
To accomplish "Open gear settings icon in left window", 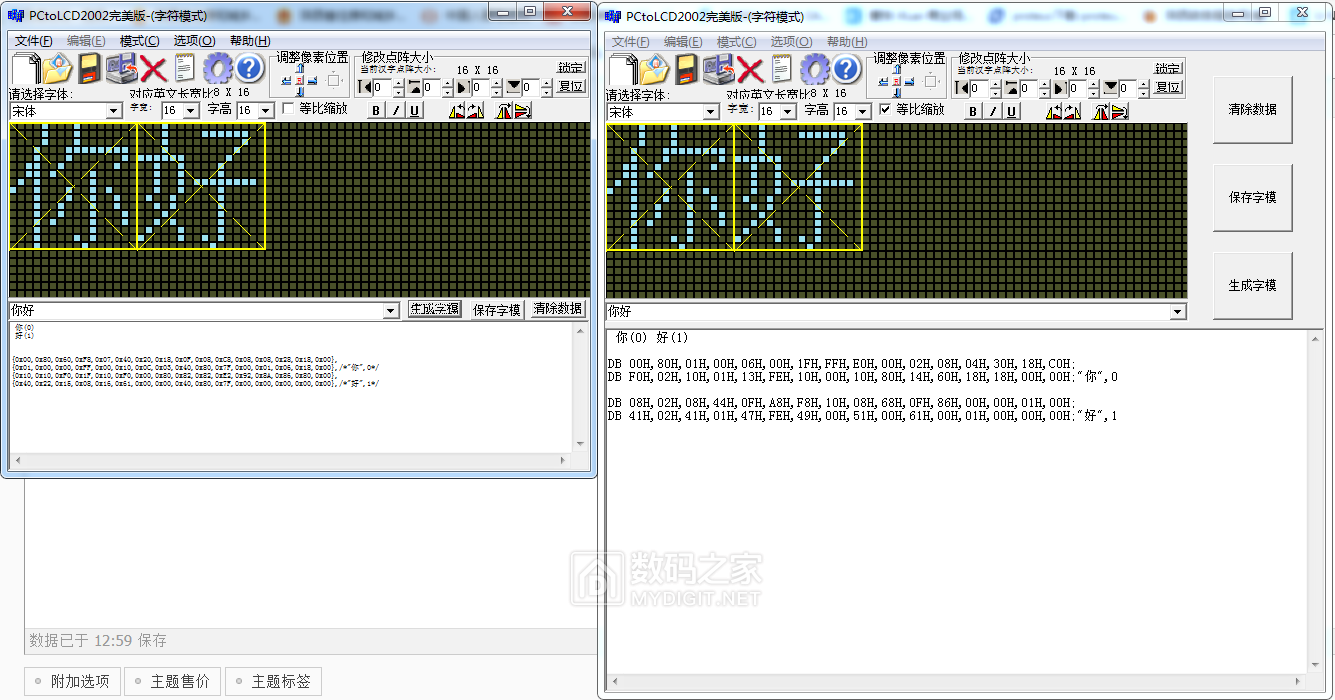I will click(217, 69).
